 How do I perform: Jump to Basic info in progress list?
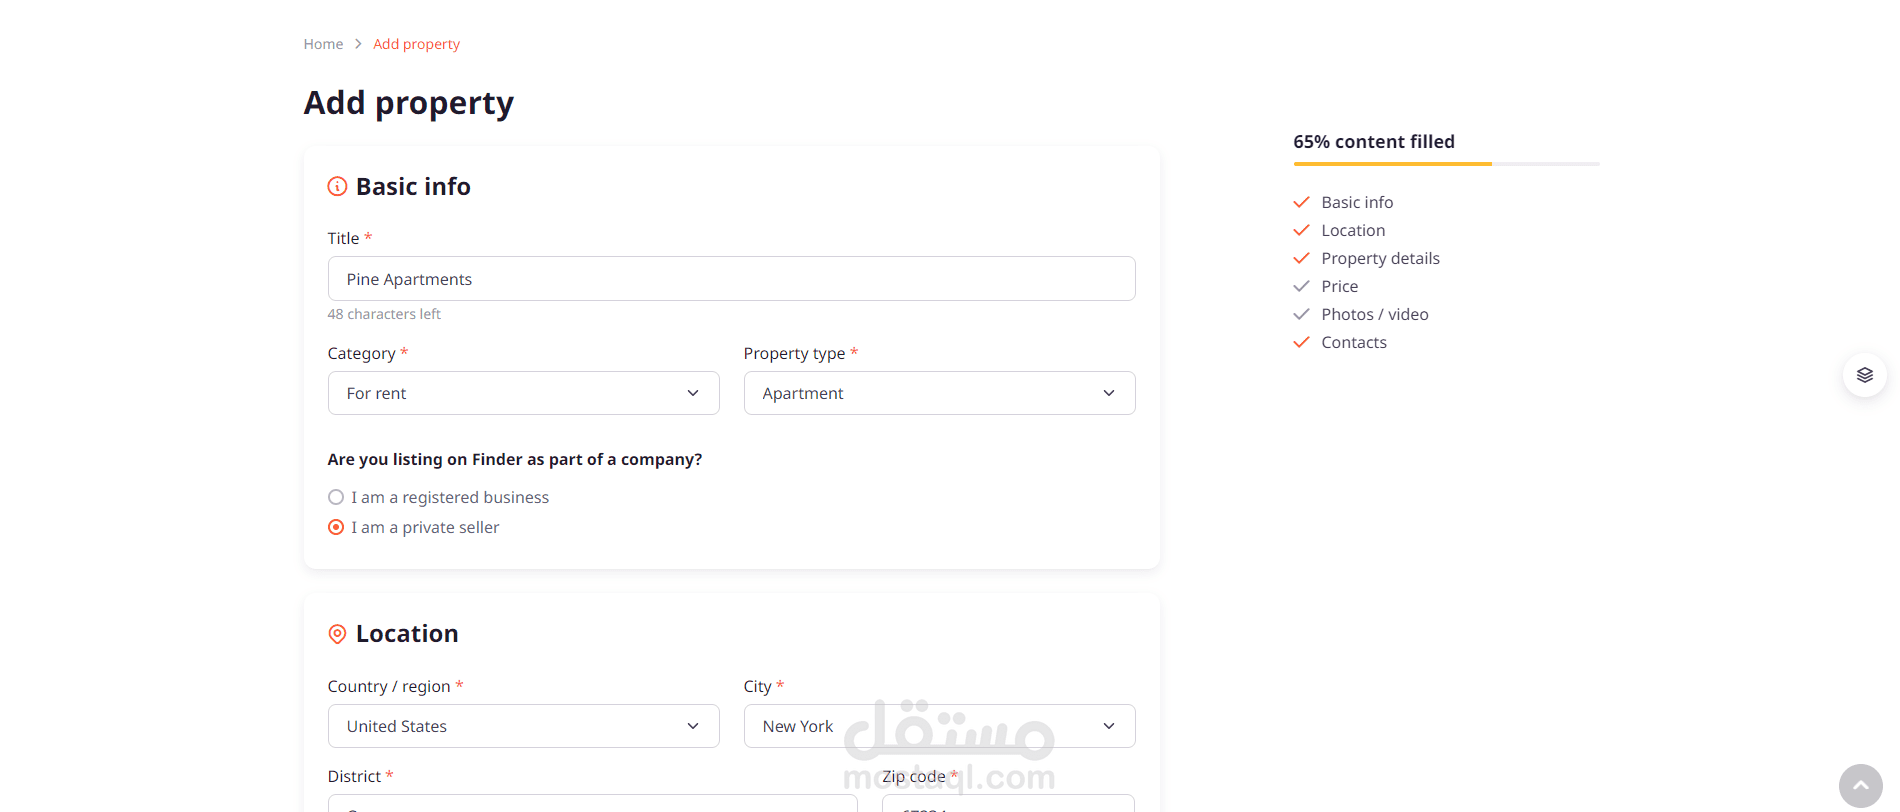pyautogui.click(x=1357, y=202)
